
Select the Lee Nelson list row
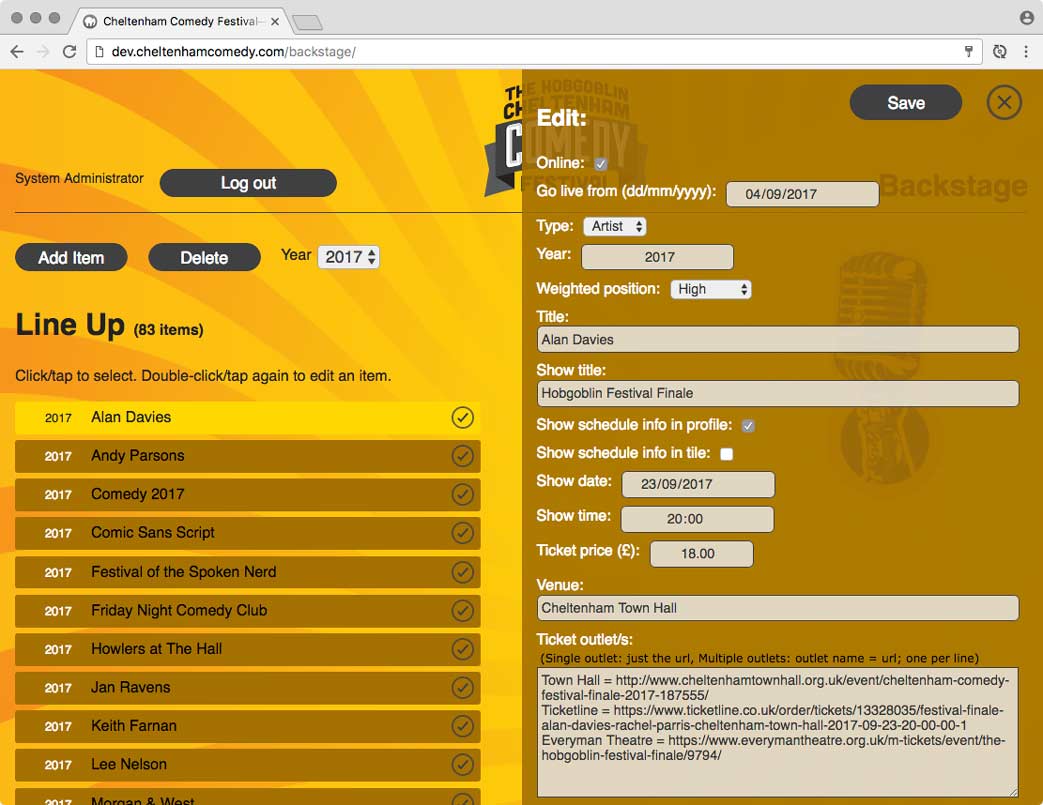[247, 765]
